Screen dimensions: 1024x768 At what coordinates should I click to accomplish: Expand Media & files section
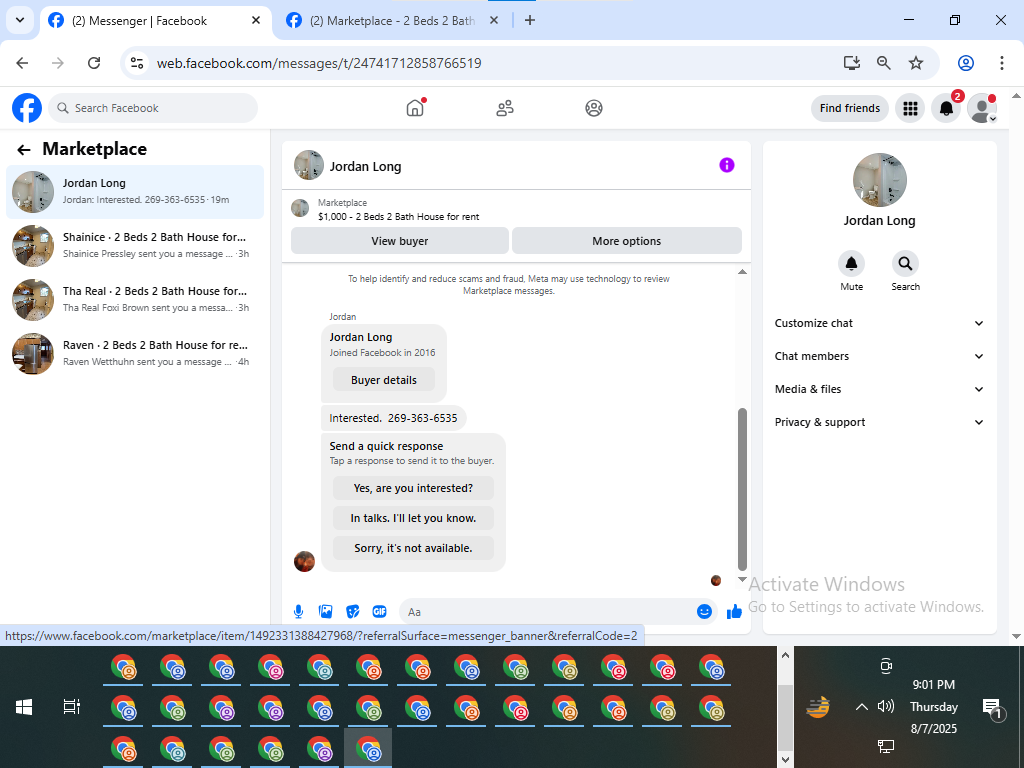pos(879,389)
